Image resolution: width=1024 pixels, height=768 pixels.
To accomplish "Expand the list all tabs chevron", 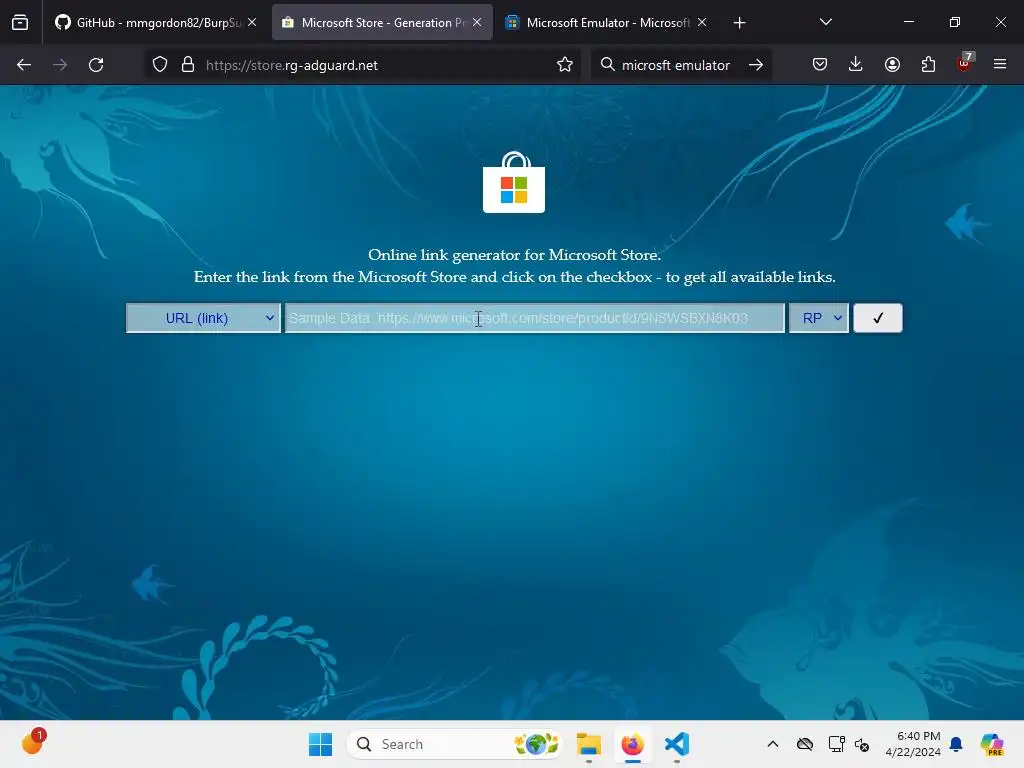I will pyautogui.click(x=825, y=22).
